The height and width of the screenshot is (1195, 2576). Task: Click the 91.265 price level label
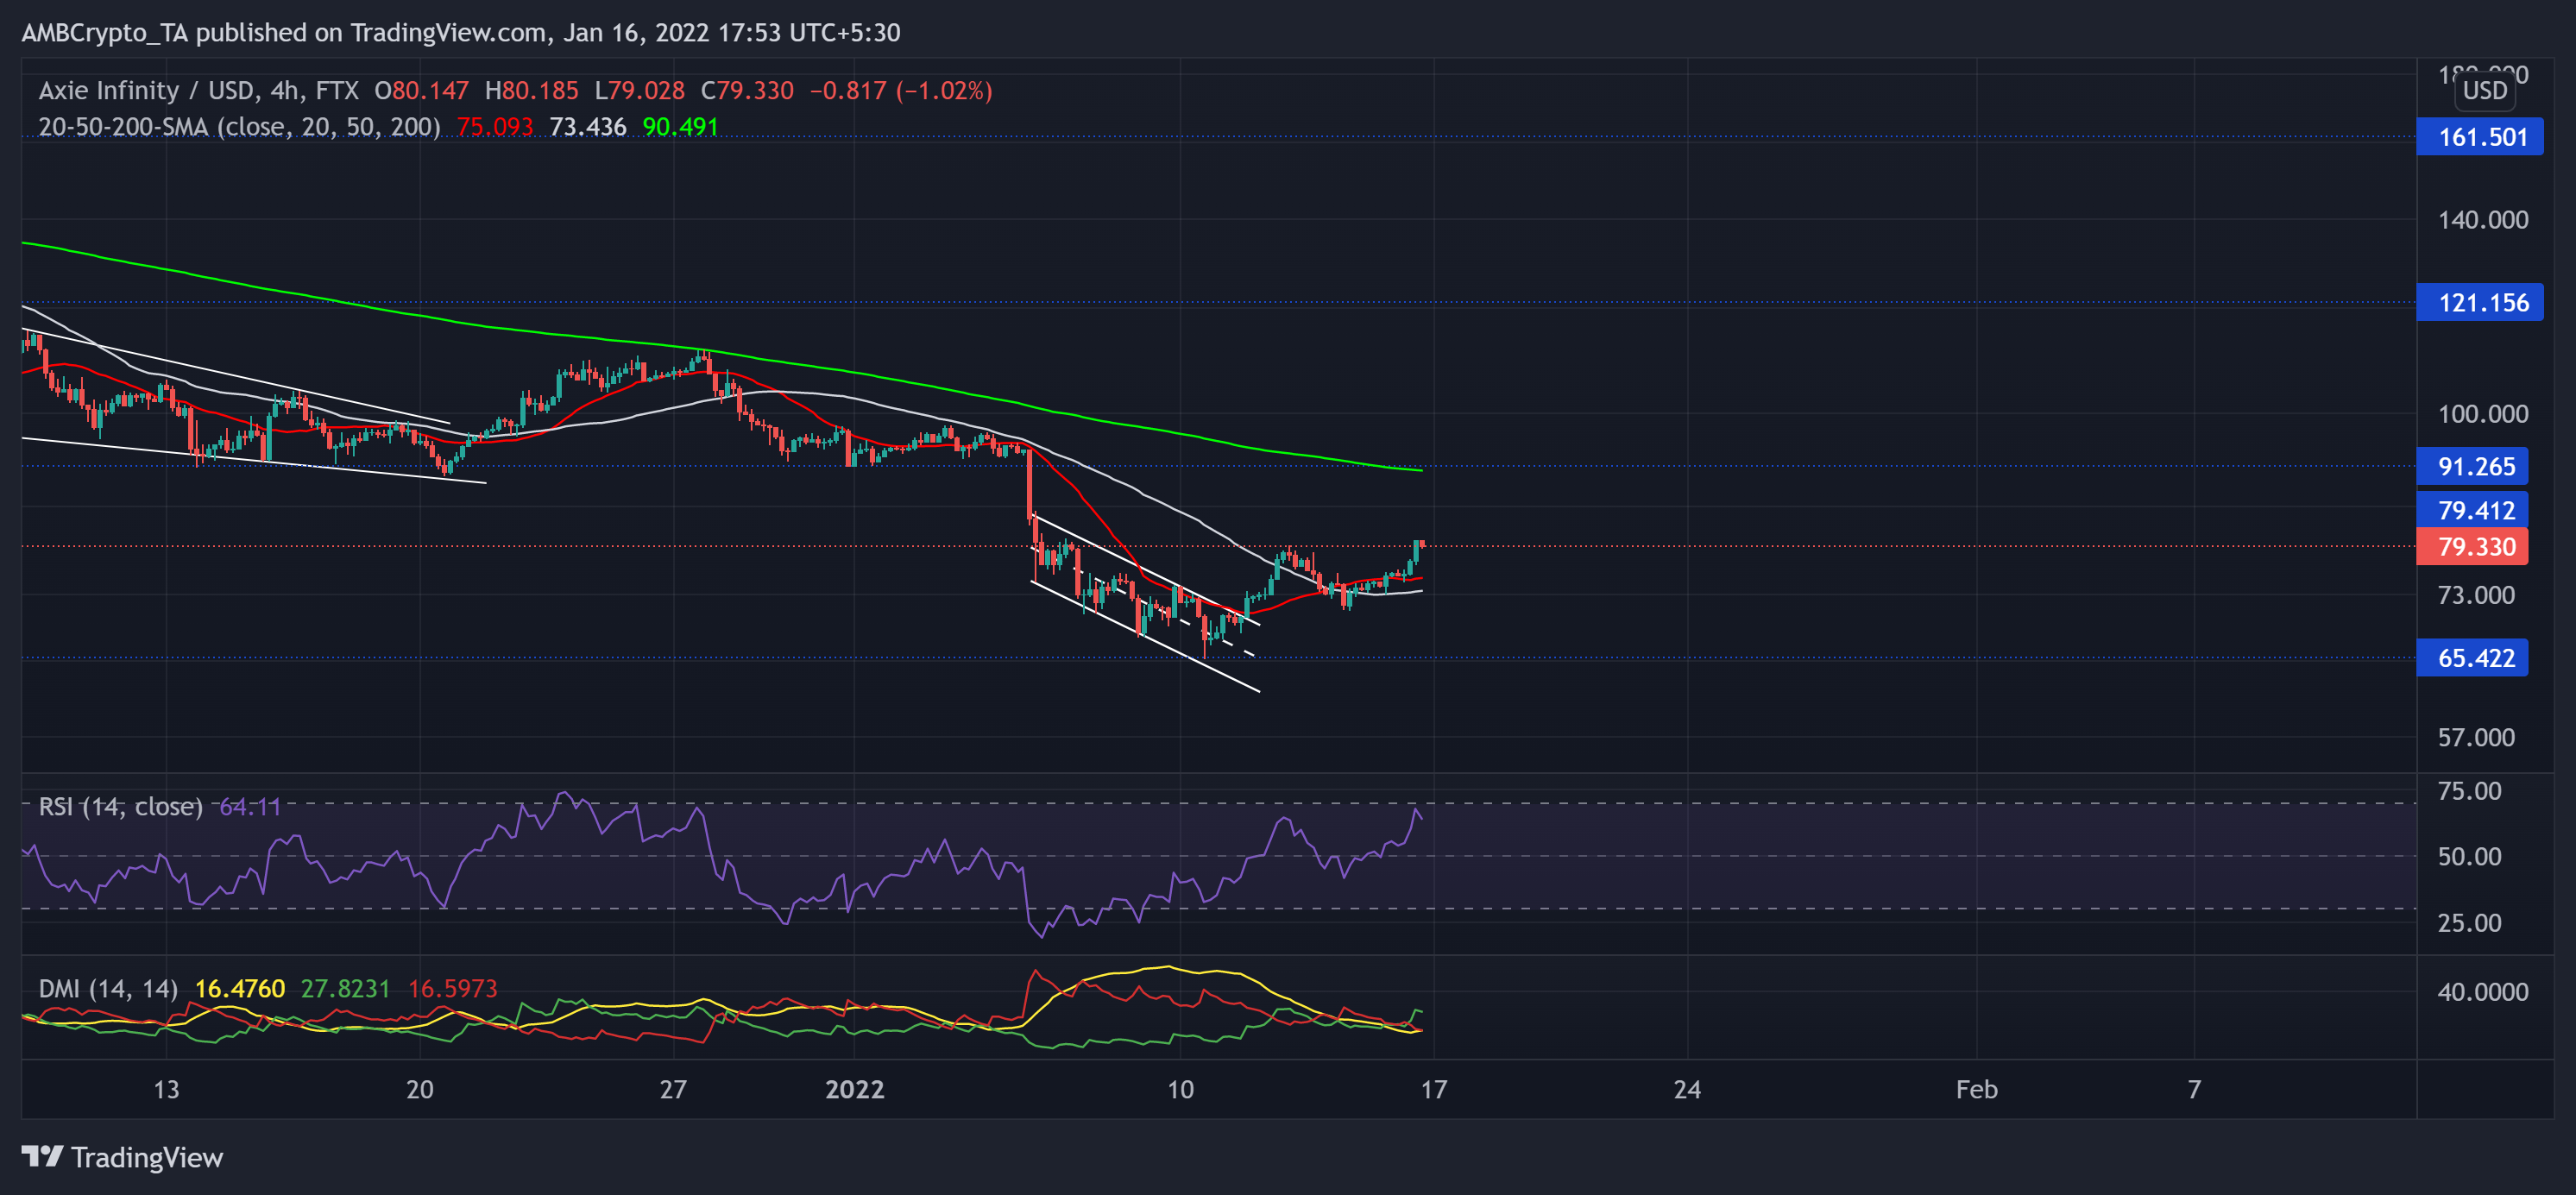tap(2471, 466)
